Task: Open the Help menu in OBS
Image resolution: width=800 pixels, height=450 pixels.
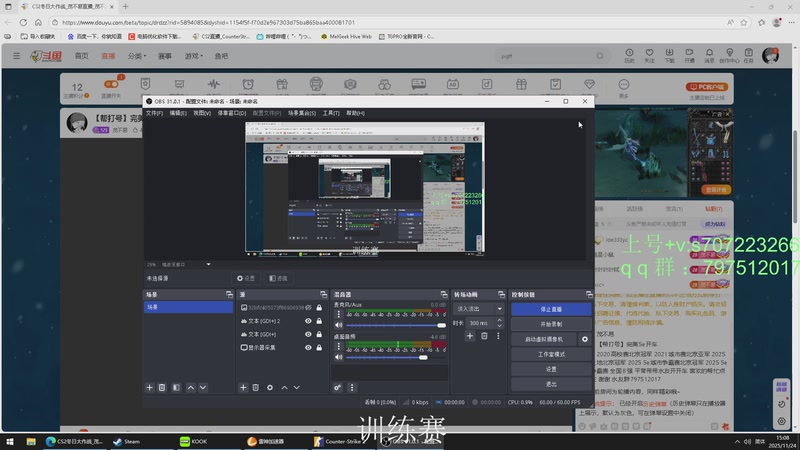Action: coord(355,113)
